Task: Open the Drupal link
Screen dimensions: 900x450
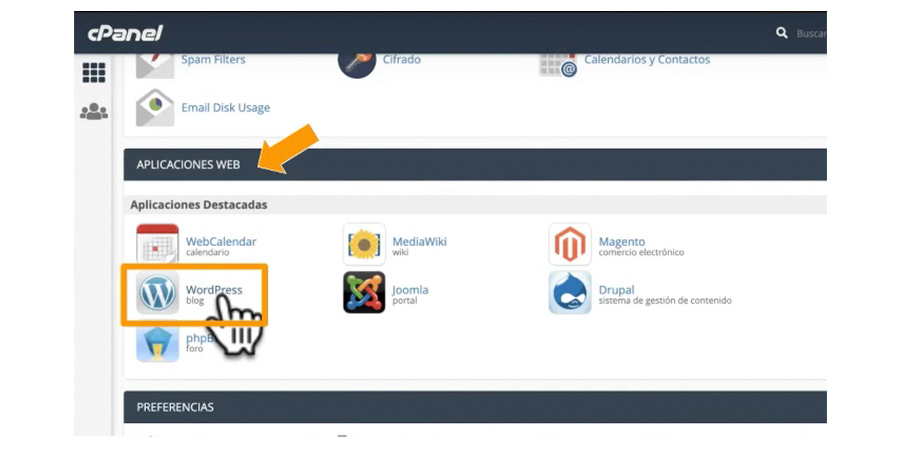Action: pyautogui.click(x=616, y=290)
